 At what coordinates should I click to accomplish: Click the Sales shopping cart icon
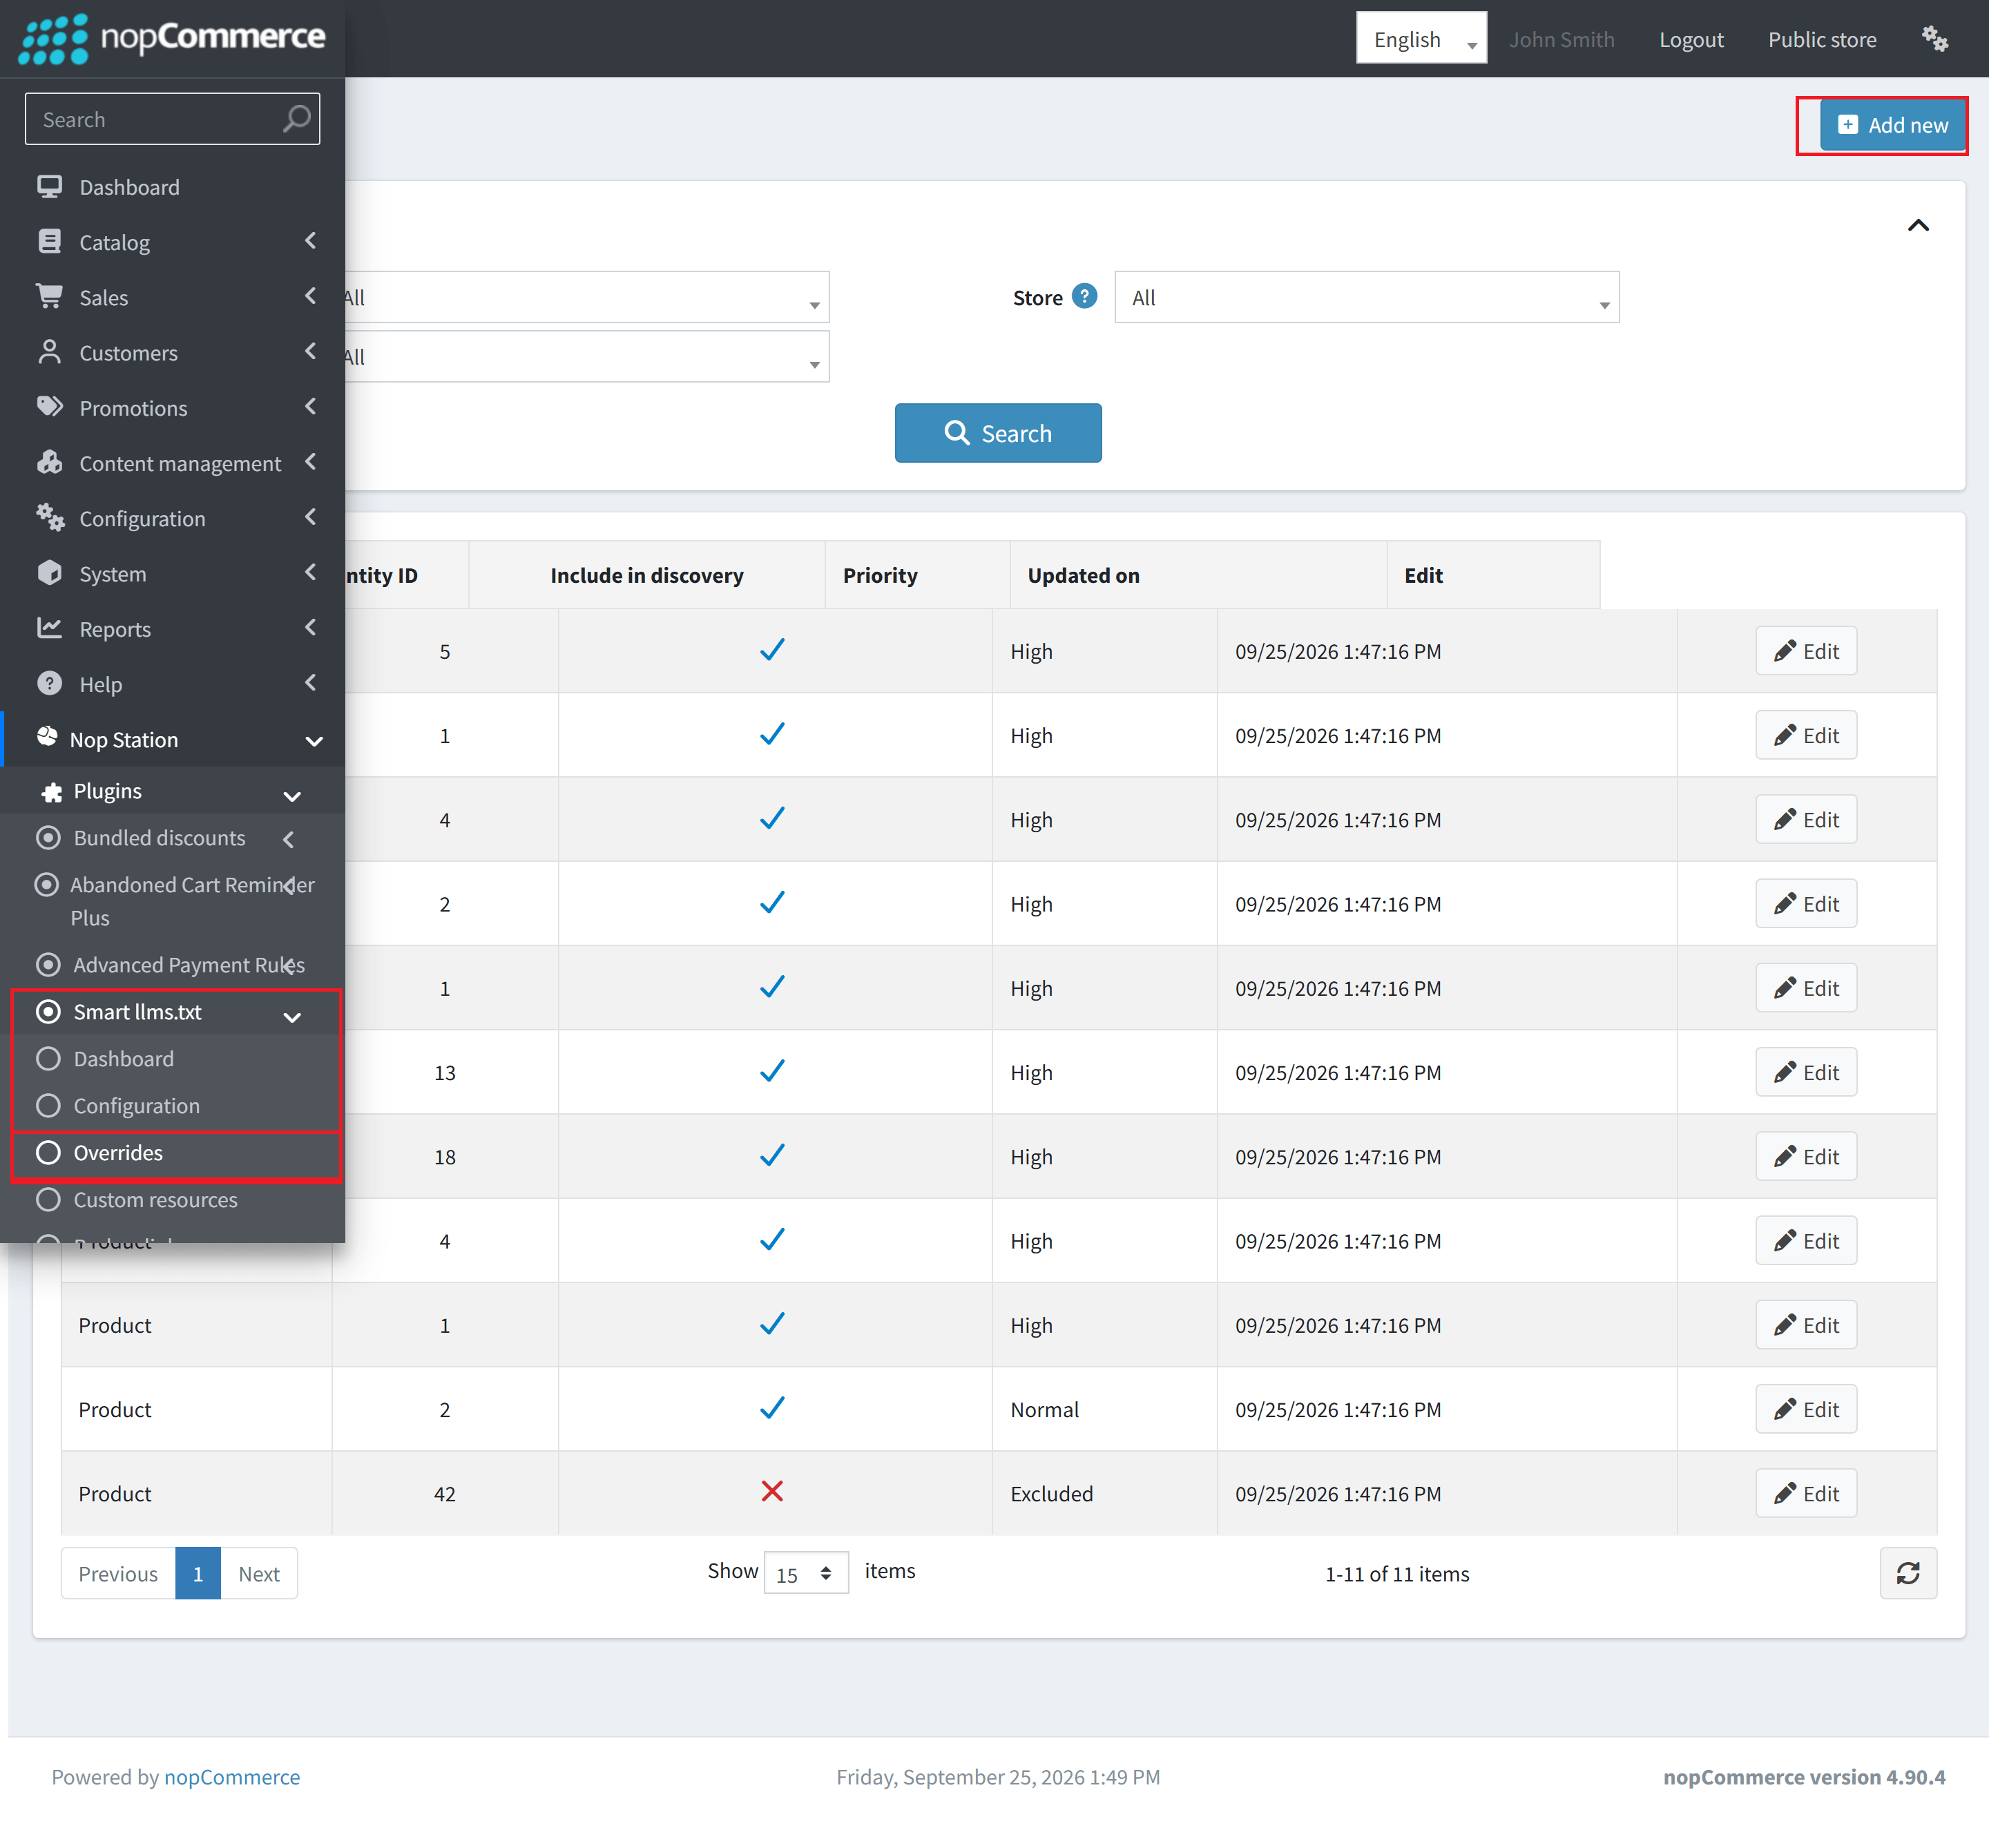(49, 296)
